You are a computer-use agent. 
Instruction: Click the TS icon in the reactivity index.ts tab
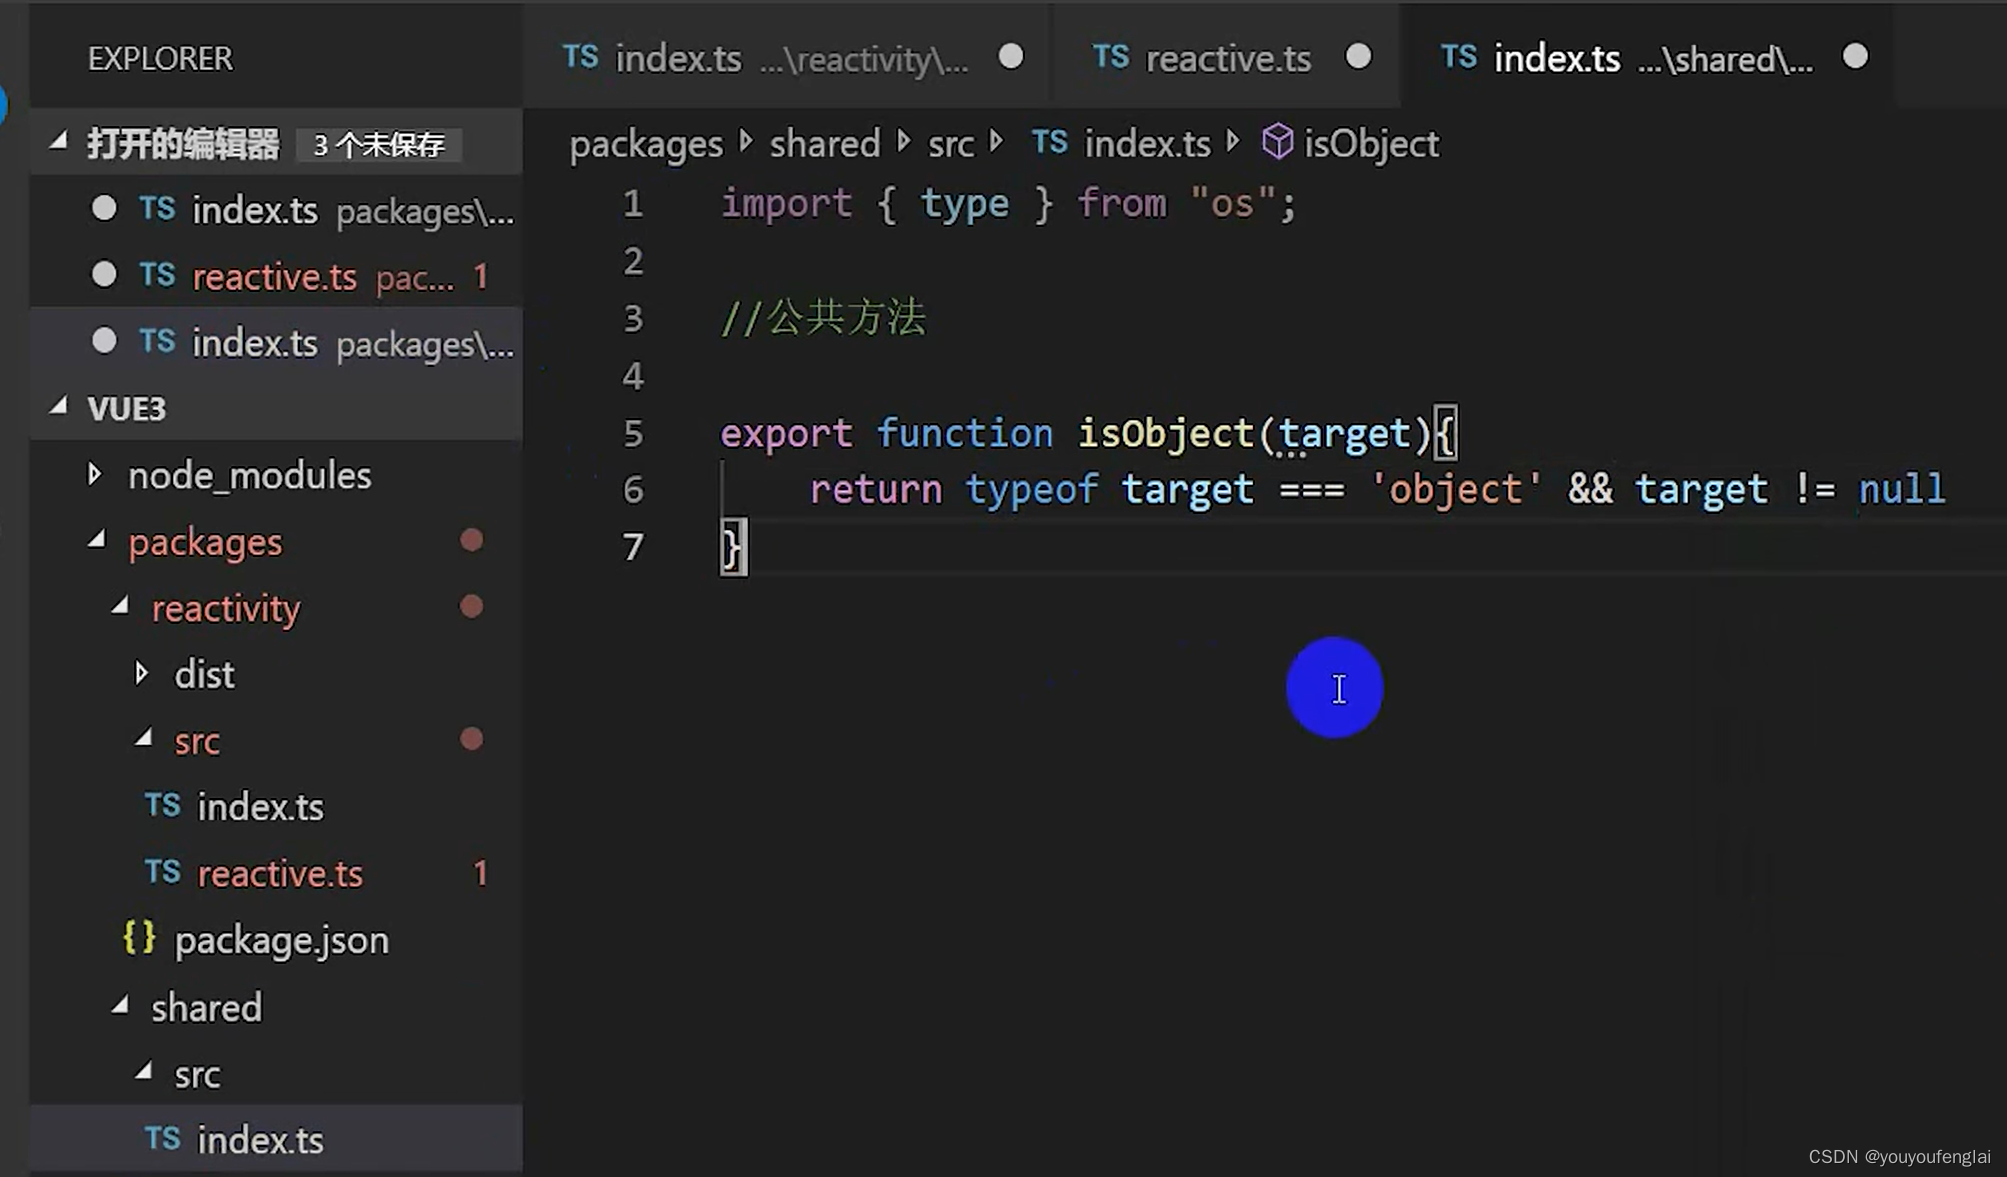pos(580,56)
